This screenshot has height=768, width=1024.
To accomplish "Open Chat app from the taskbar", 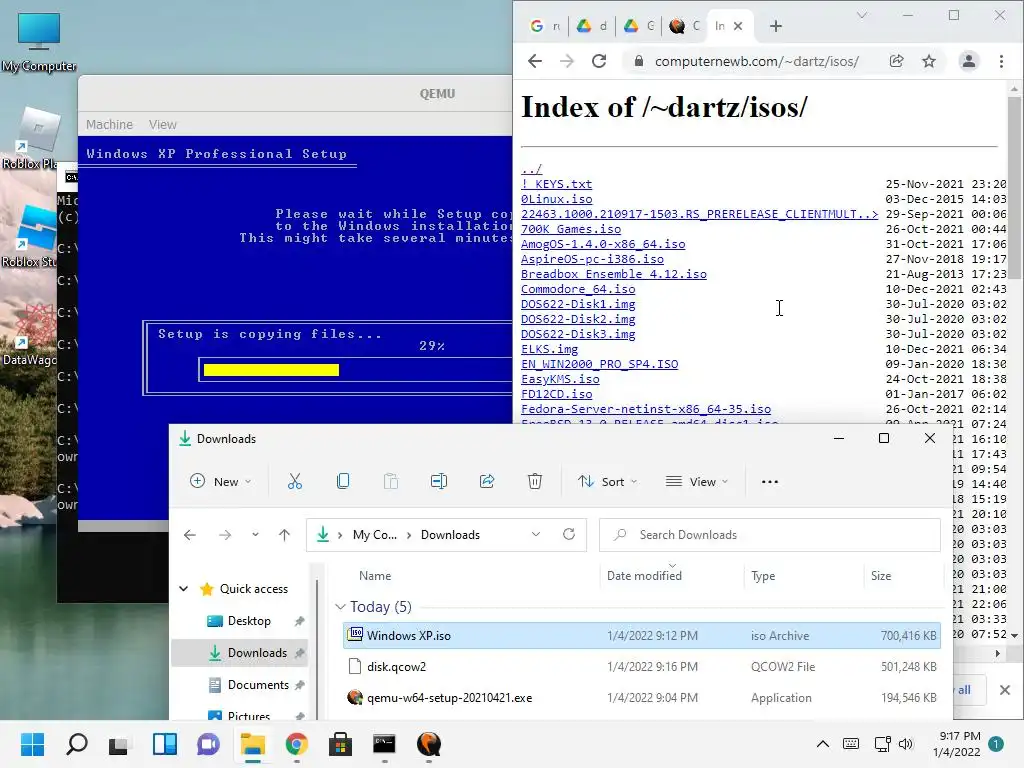I will (x=208, y=744).
